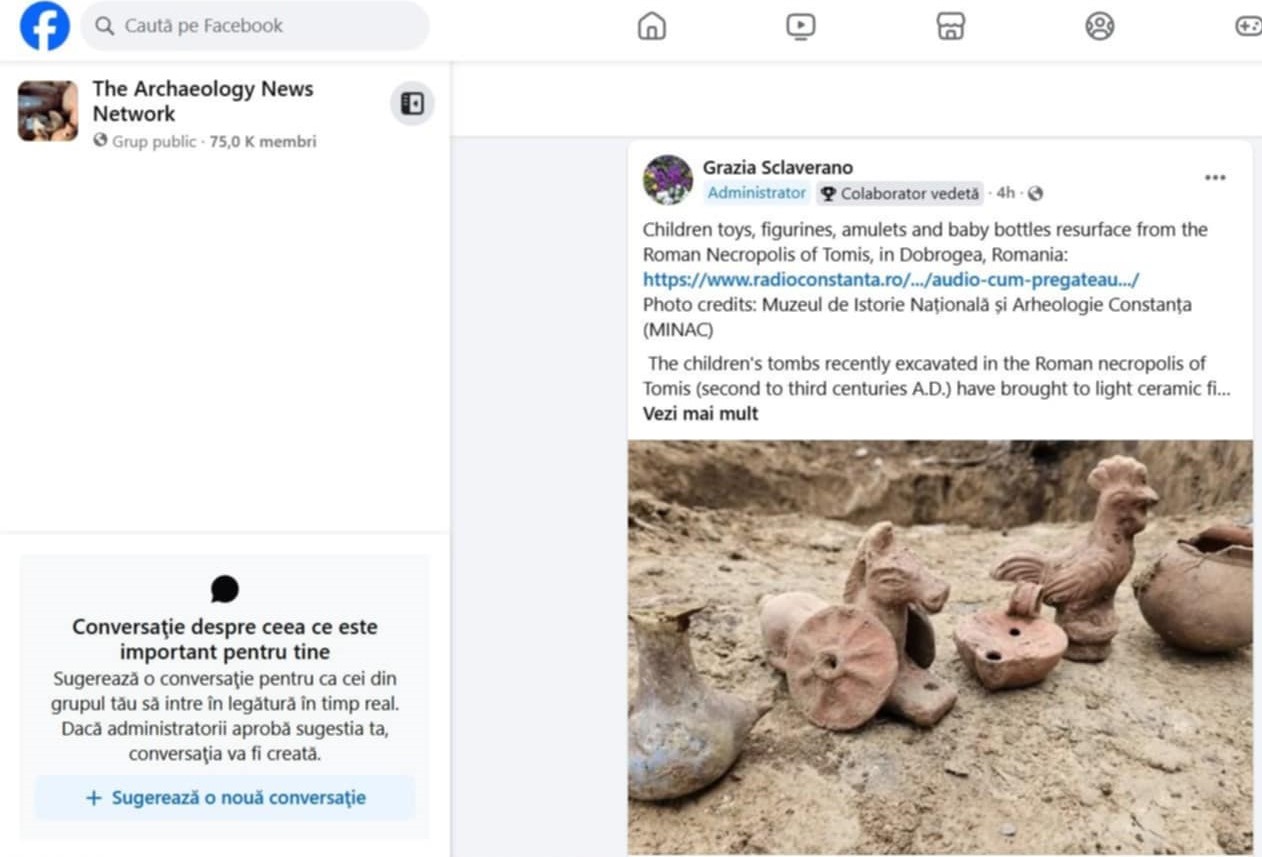The image size is (1262, 857).
Task: Open the Facebook logo home link
Action: pyautogui.click(x=45, y=26)
